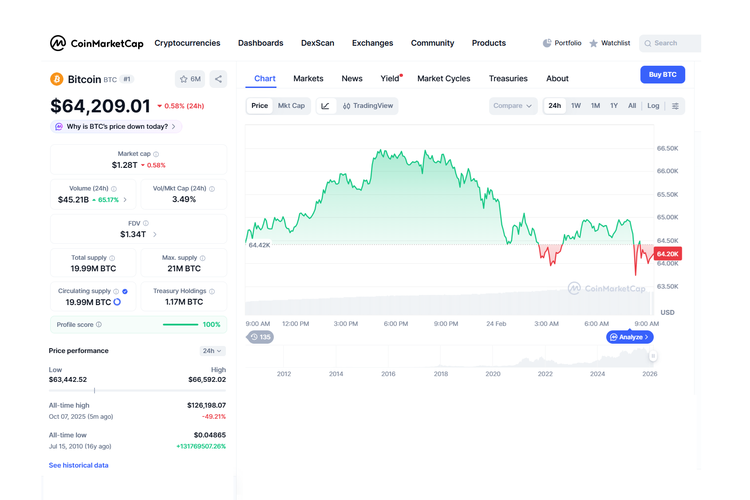Open the Price performance 24h dropdown

point(212,351)
